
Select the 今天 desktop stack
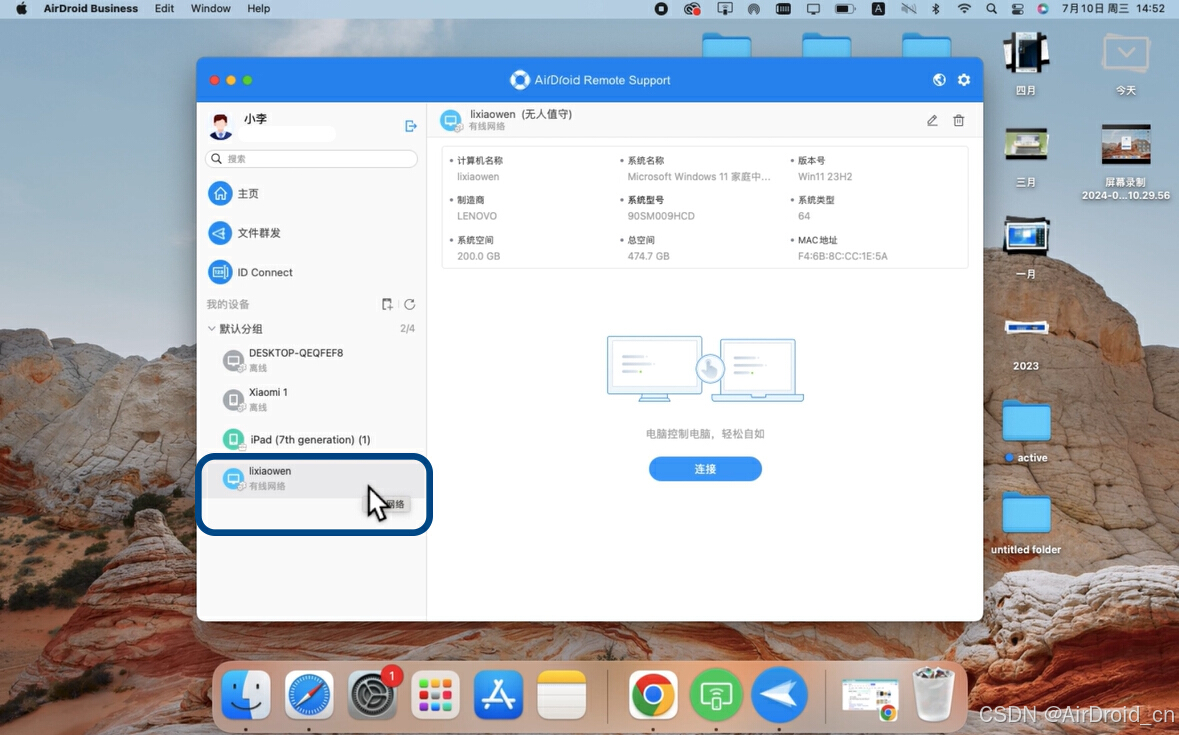click(x=1126, y=63)
